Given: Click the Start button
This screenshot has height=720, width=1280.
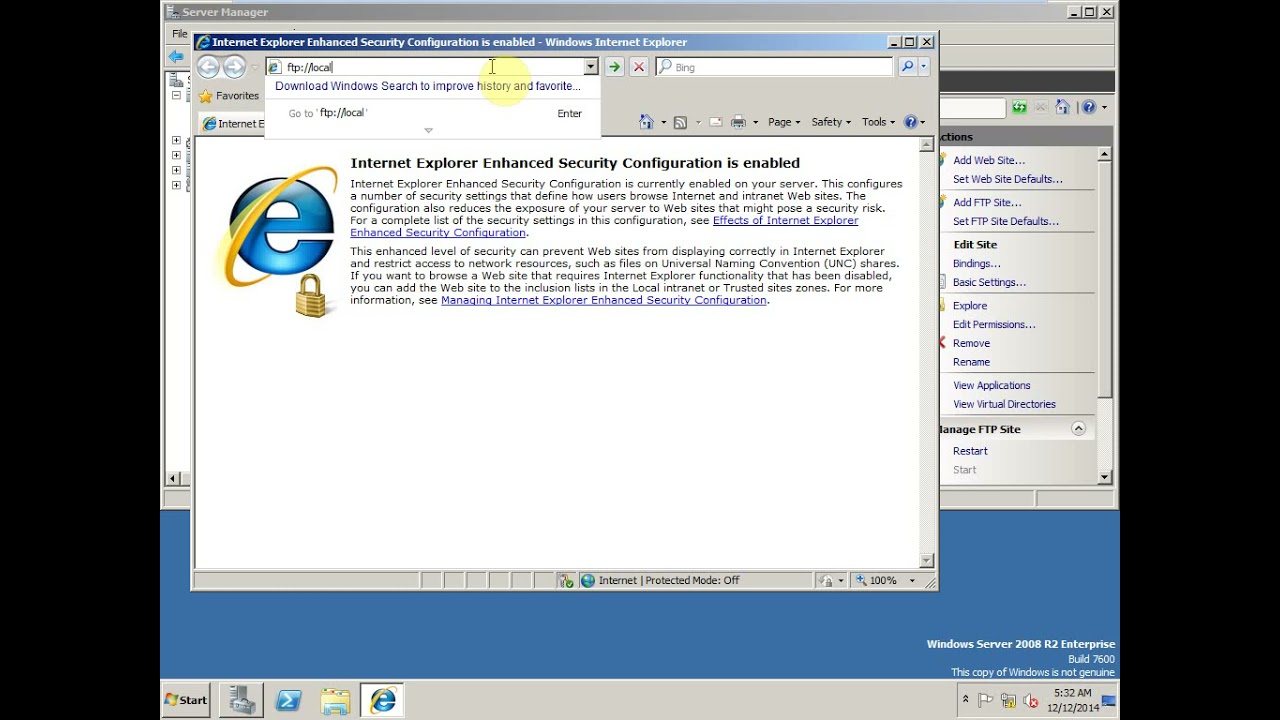Looking at the screenshot, I should [x=187, y=700].
